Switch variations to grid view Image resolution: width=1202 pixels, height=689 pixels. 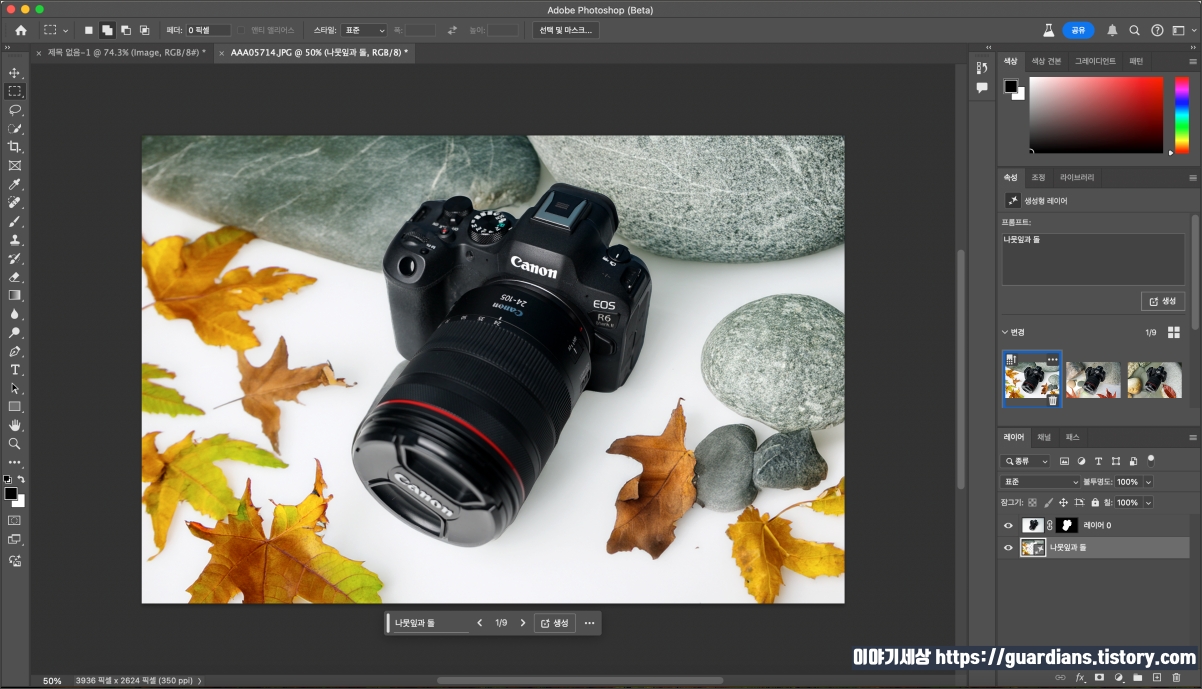point(1173,332)
